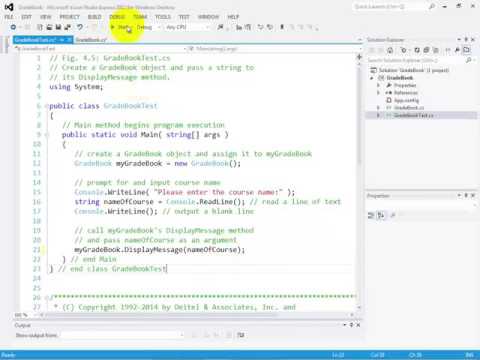Open the DEBUG menu
This screenshot has height=360, width=480.
(117, 17)
